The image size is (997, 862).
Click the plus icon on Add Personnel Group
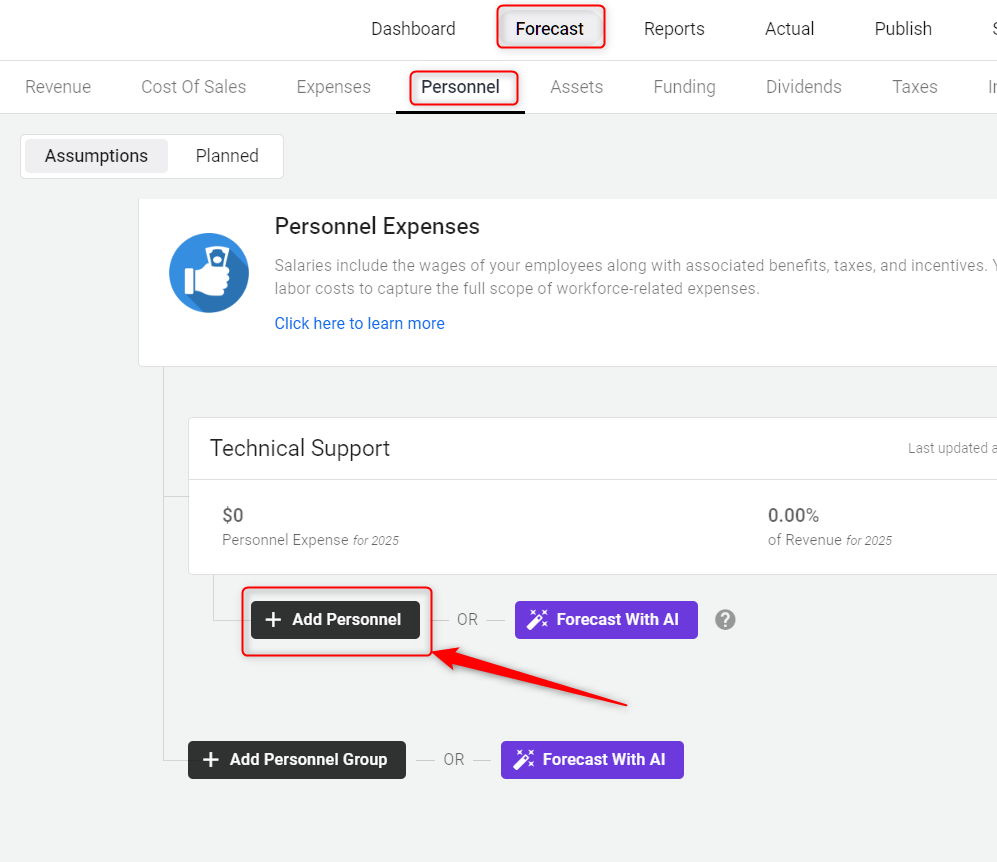[211, 760]
